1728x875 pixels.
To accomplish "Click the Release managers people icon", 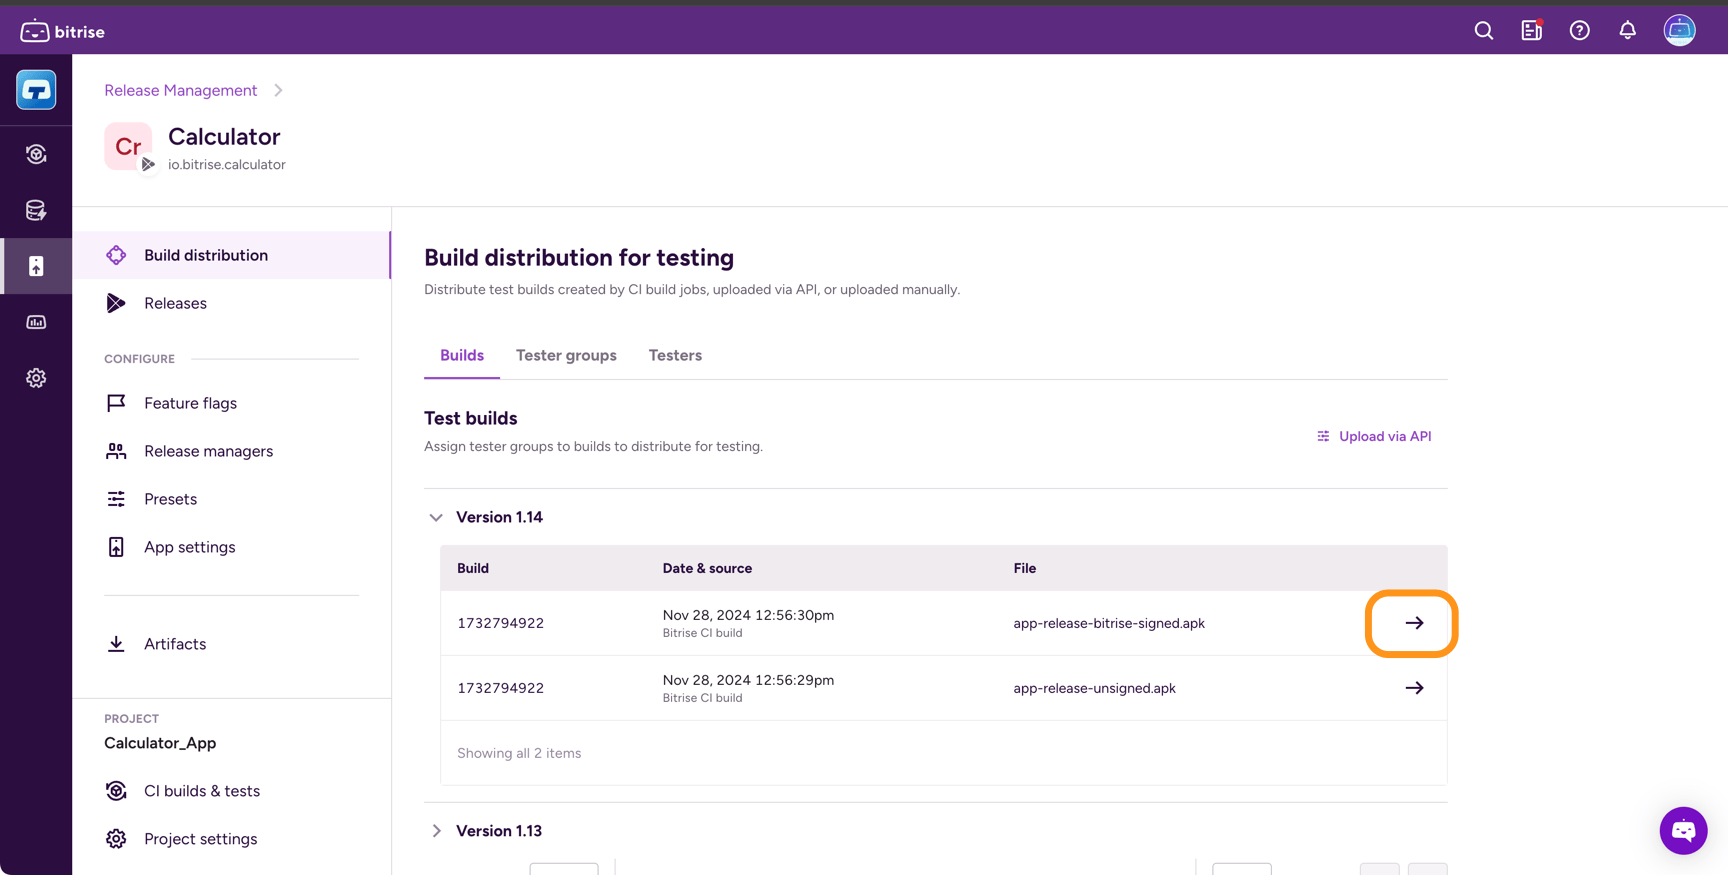I will point(116,451).
